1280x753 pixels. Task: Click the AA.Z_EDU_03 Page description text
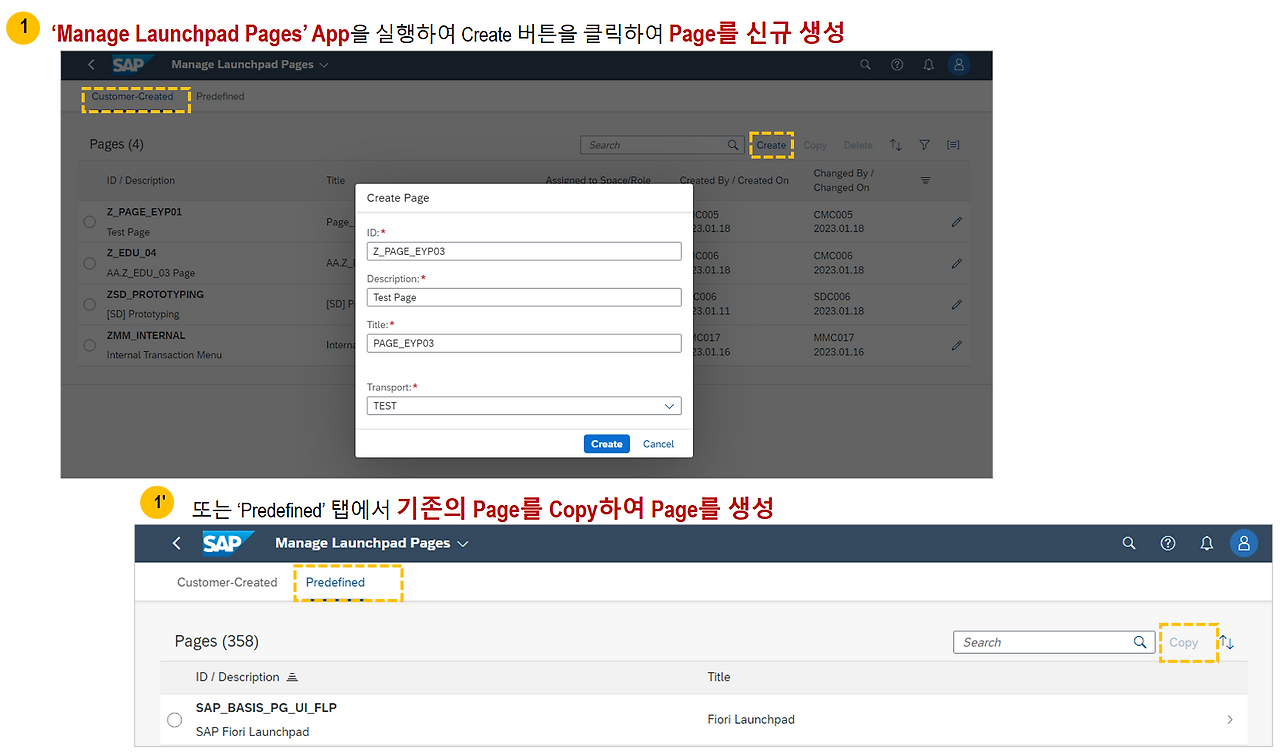[151, 273]
